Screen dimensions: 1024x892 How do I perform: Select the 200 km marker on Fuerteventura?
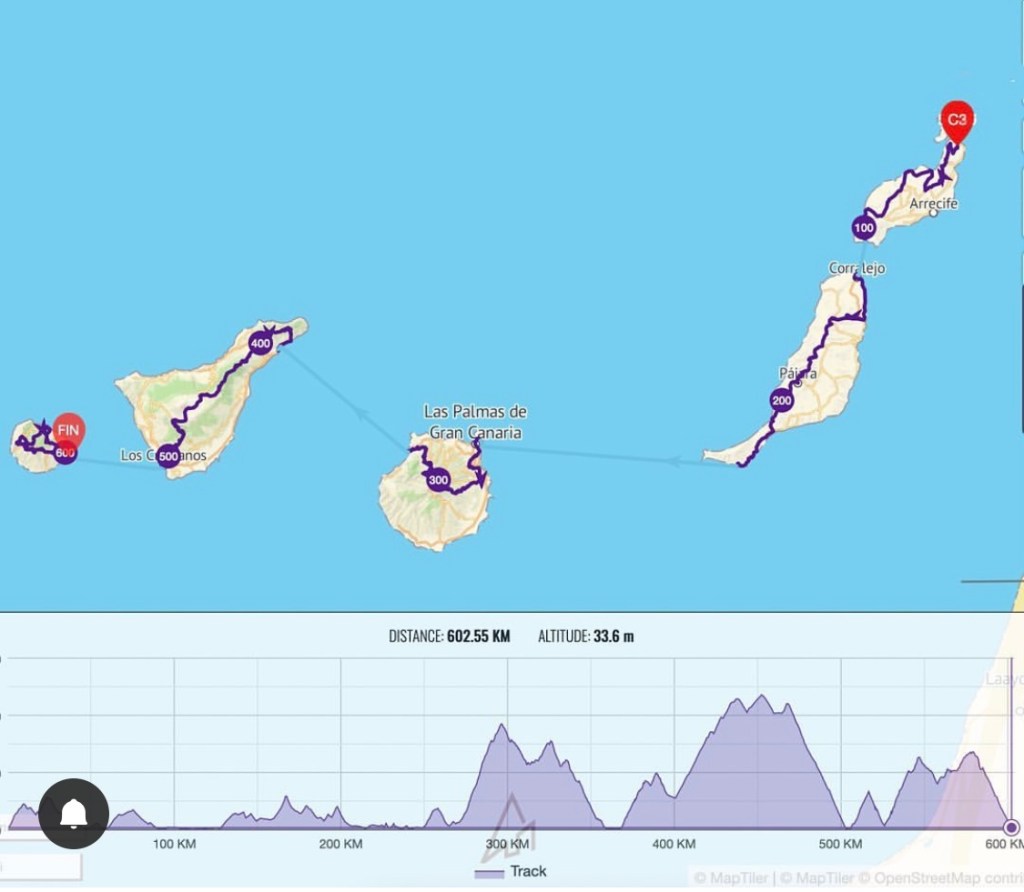781,401
